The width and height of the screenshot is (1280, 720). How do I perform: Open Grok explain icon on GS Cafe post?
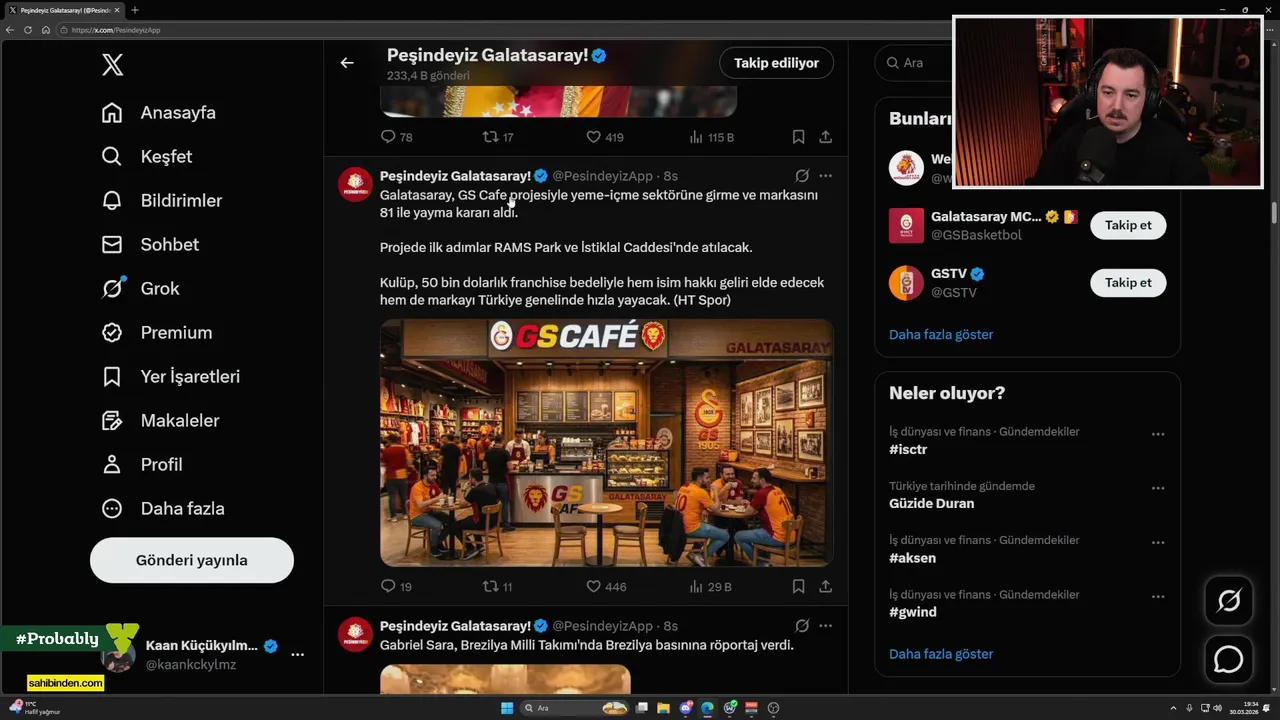click(x=802, y=176)
